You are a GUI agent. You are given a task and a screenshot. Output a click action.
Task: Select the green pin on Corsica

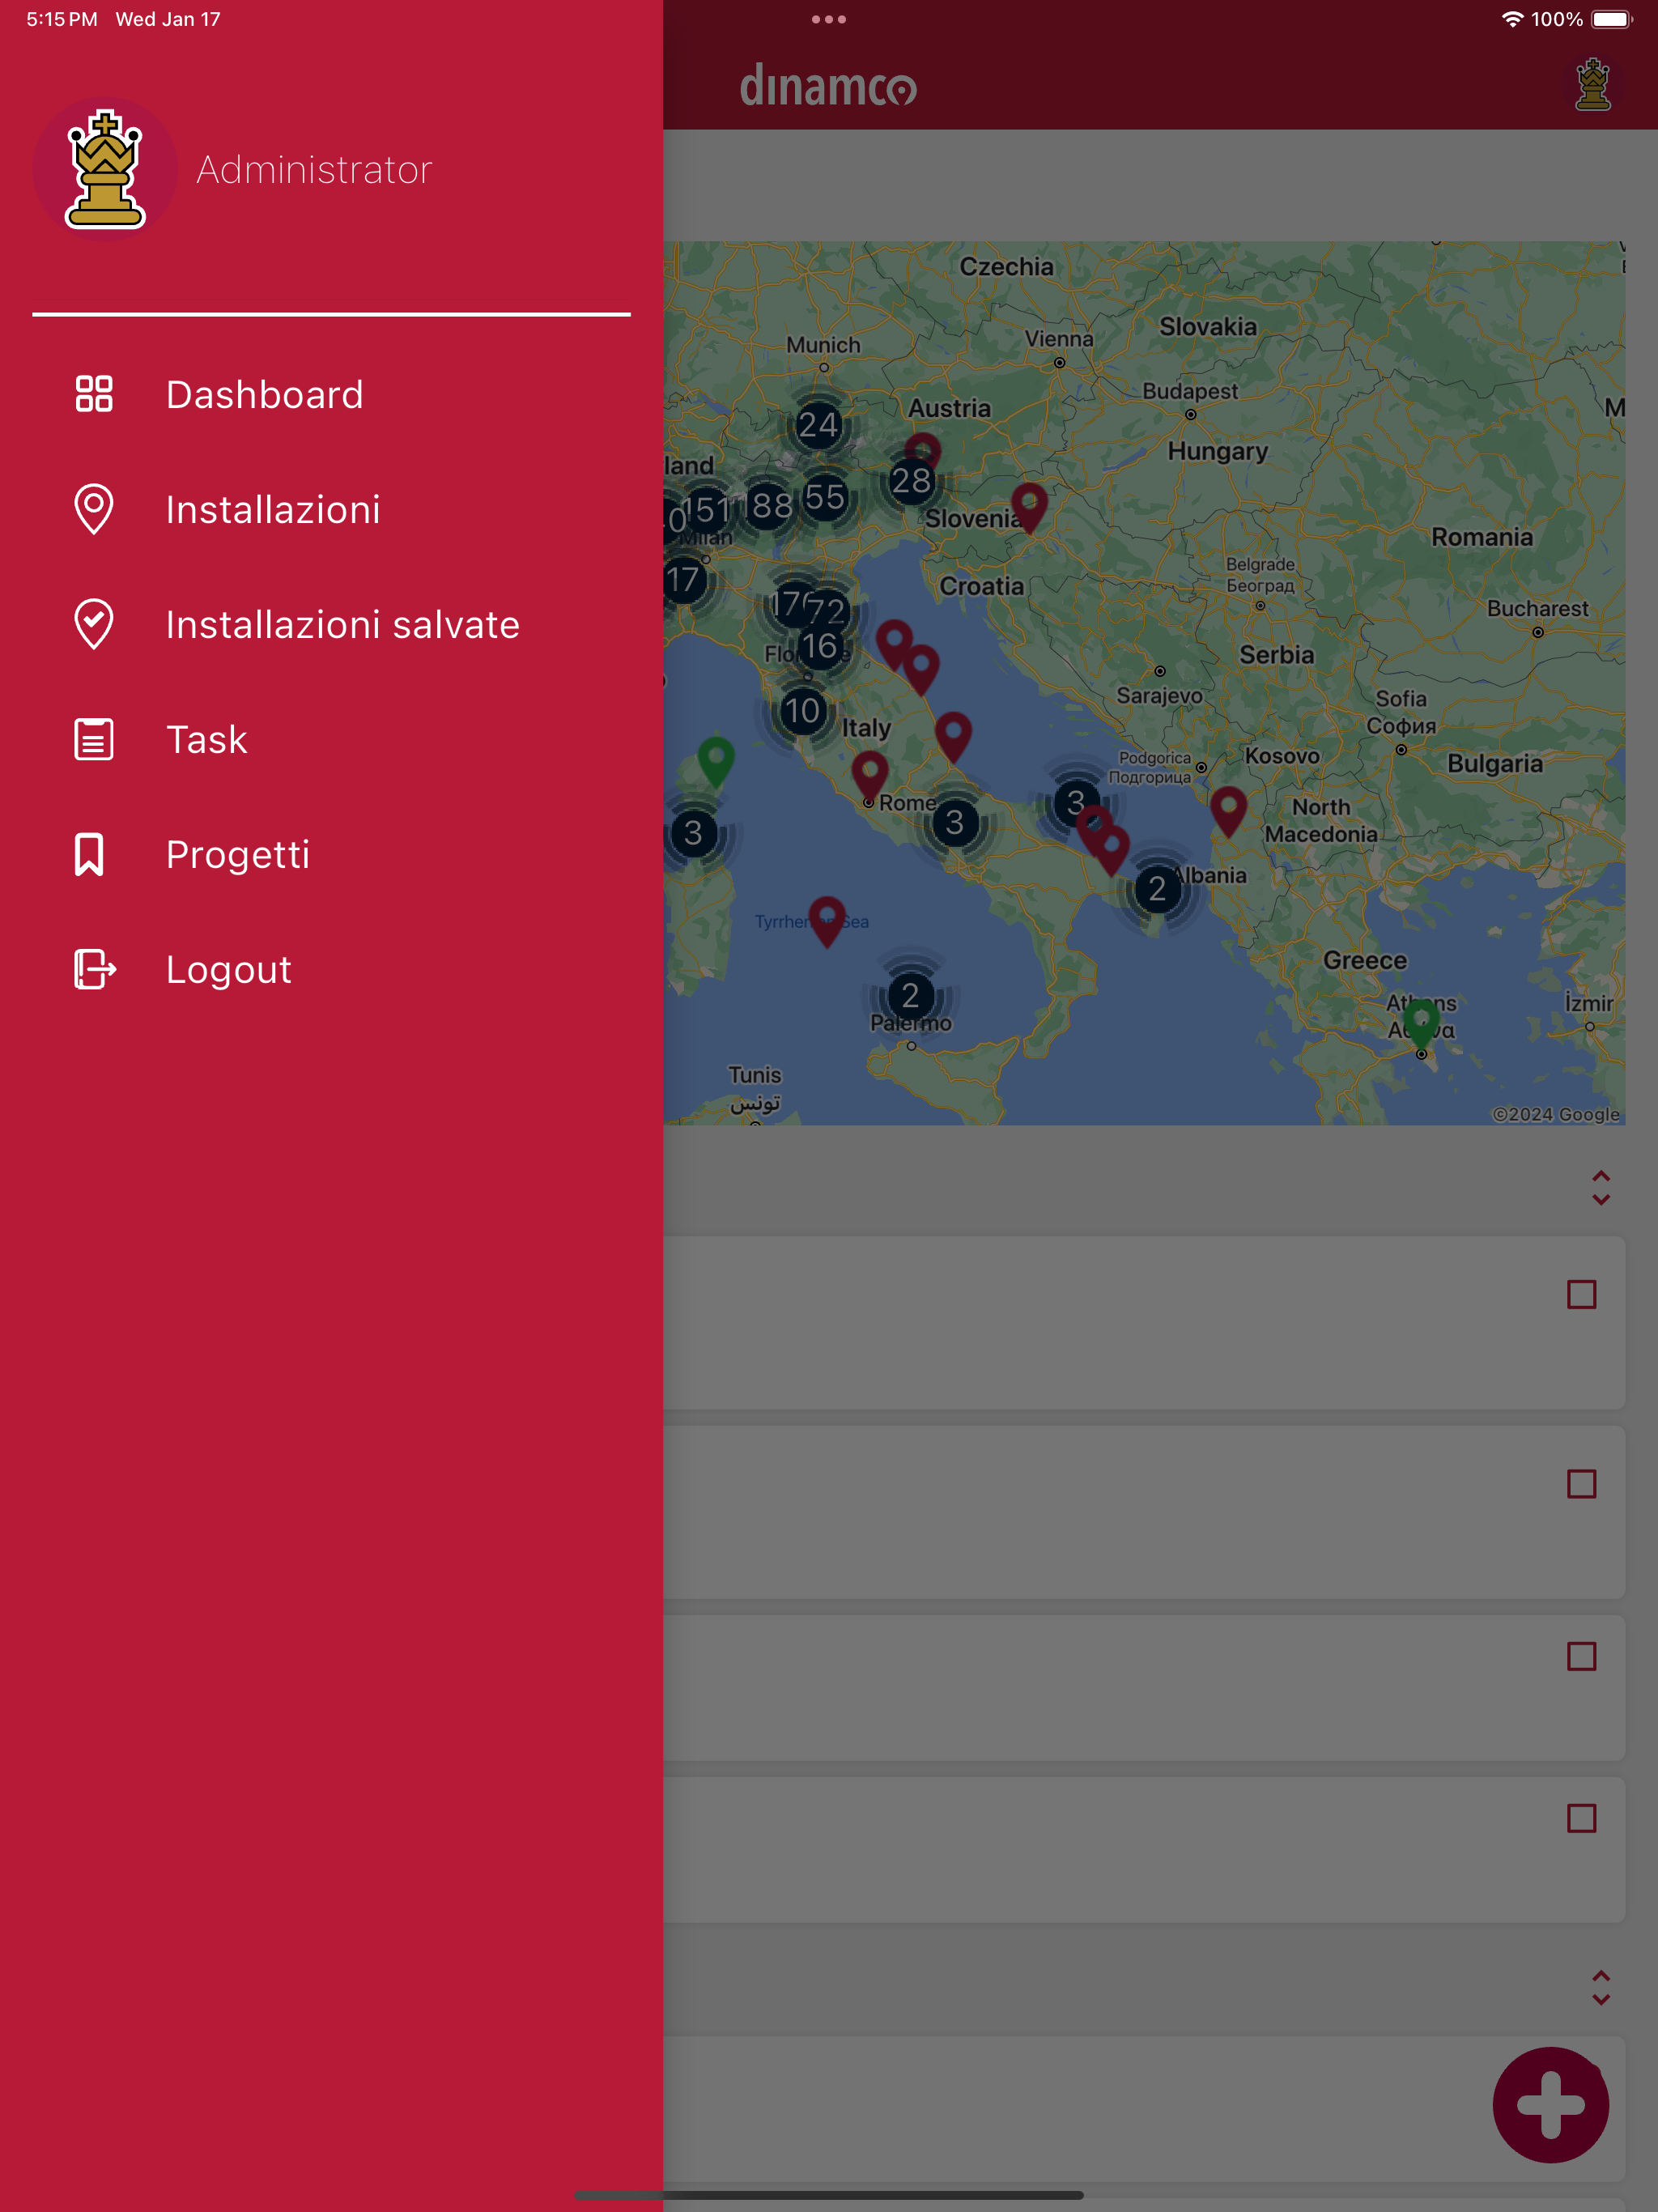[x=716, y=762]
